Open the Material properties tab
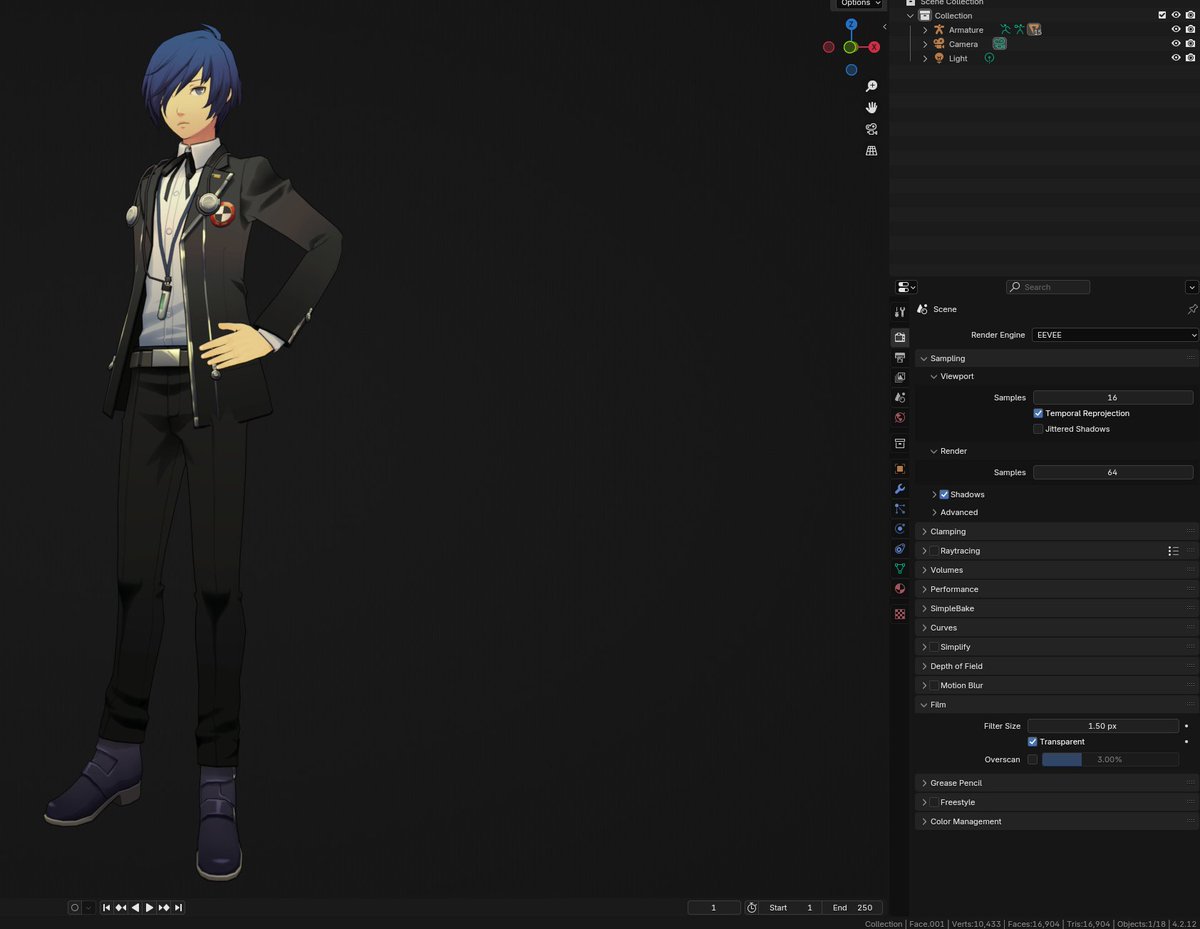1200x929 pixels. click(900, 589)
